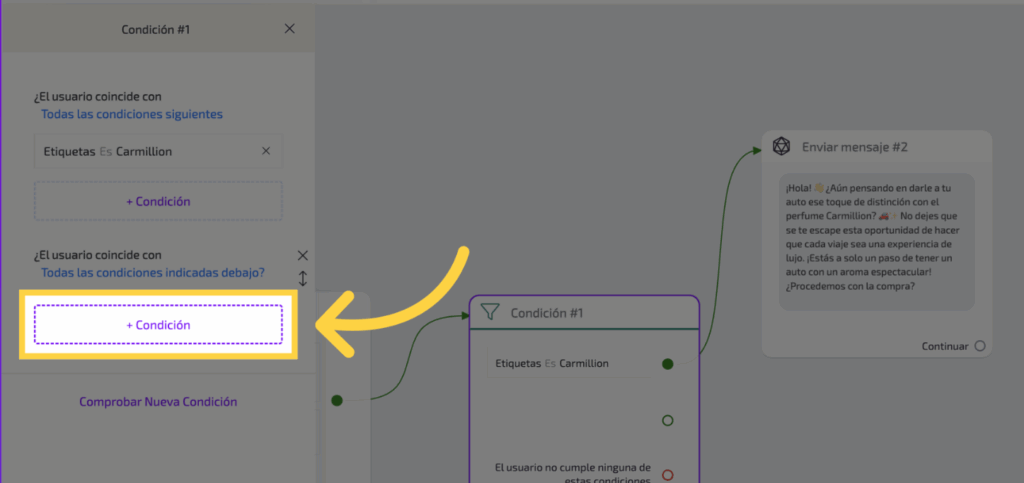Click the Enviar mensaje #2 node icon

pos(782,147)
